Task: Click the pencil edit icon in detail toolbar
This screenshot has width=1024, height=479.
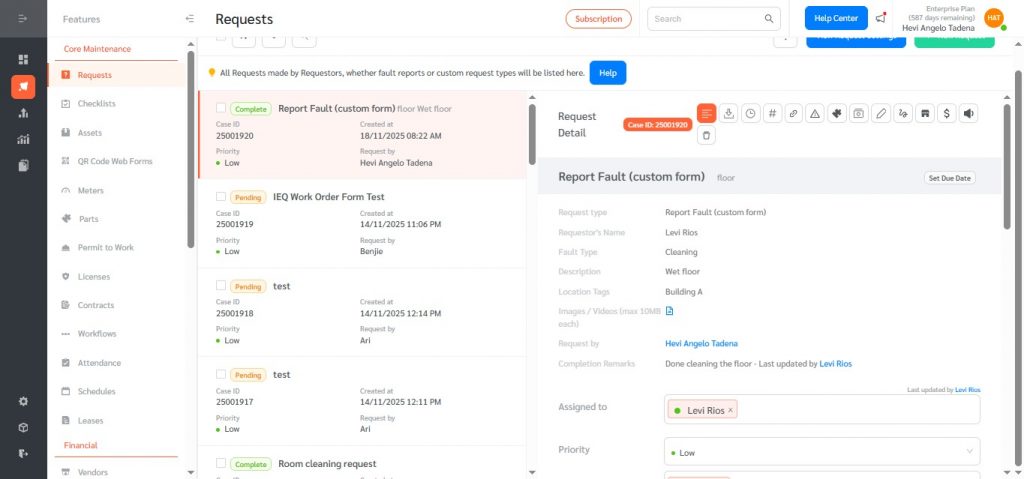Action: (881, 114)
